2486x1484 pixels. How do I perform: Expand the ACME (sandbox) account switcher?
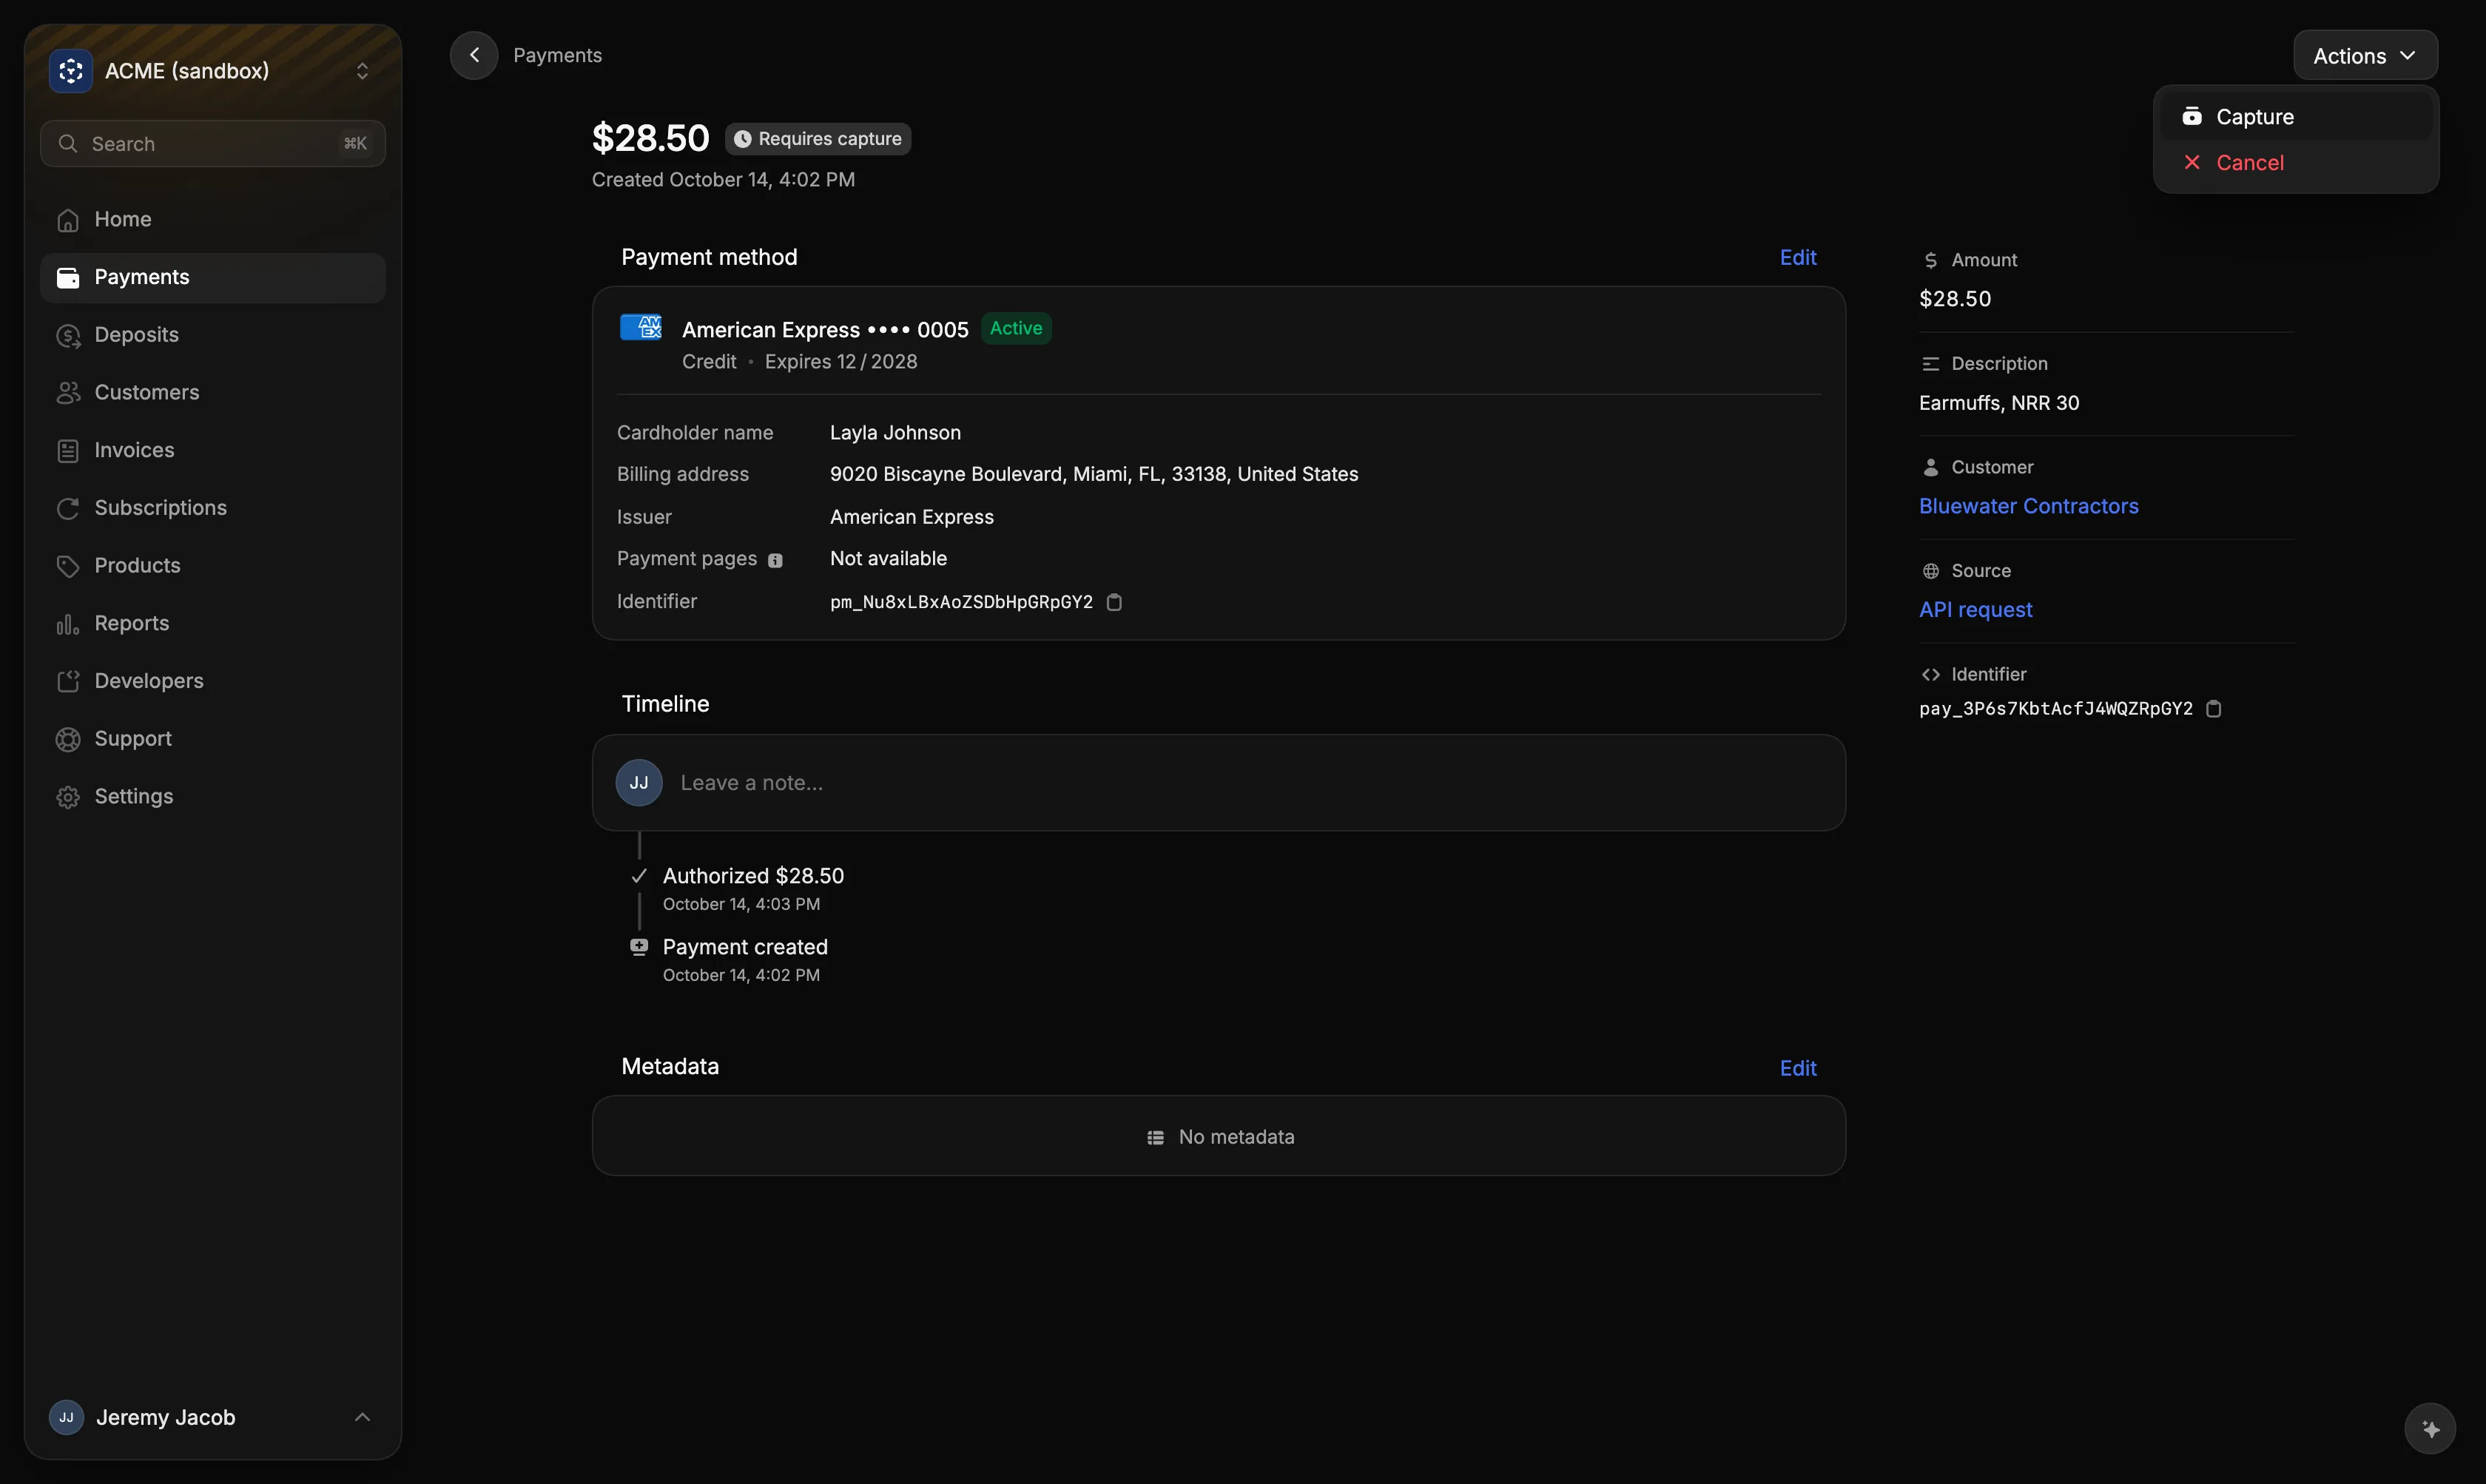[x=212, y=71]
